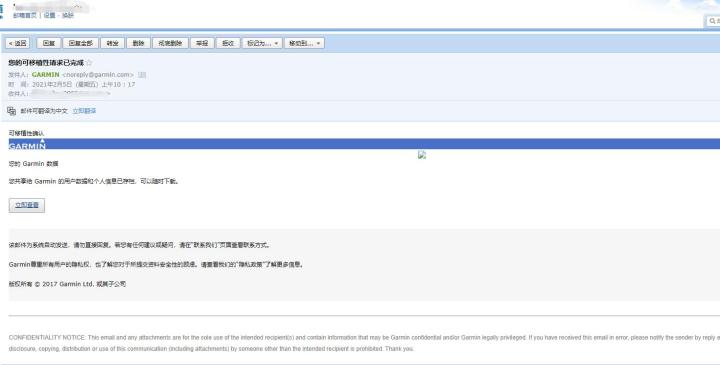Image resolution: width=720 pixels, height=365 pixels.
Task: Open the 邮箱首页 link
Action: [24, 15]
